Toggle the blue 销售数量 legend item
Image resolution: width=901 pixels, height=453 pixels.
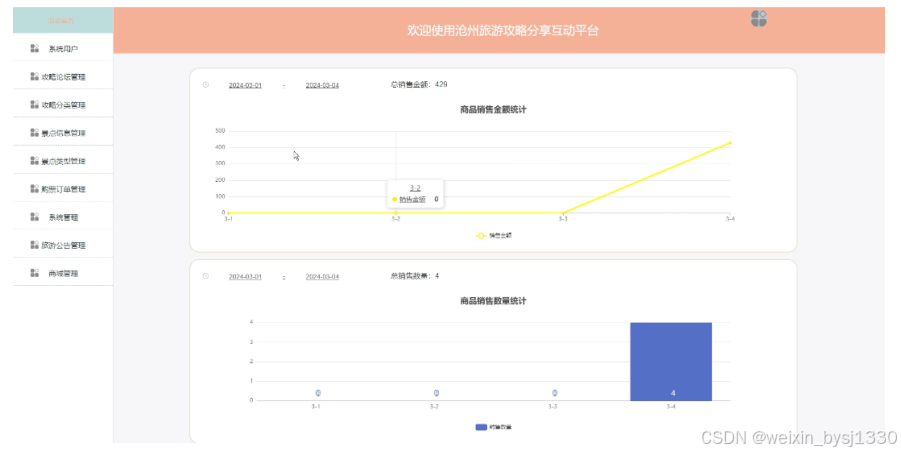(x=494, y=427)
